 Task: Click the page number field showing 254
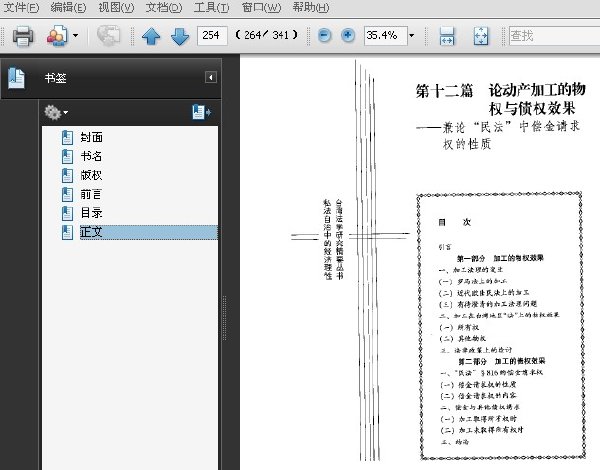(212, 36)
